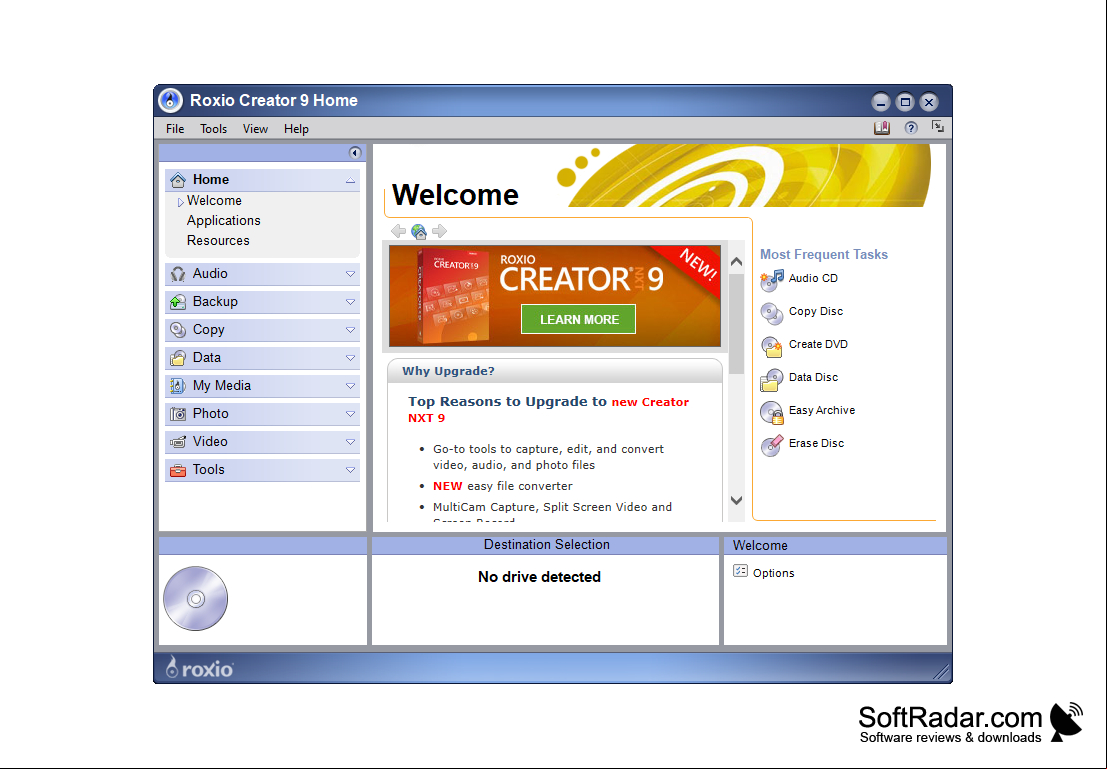Click the scrollbar down arrow
1107x769 pixels.
tap(736, 500)
